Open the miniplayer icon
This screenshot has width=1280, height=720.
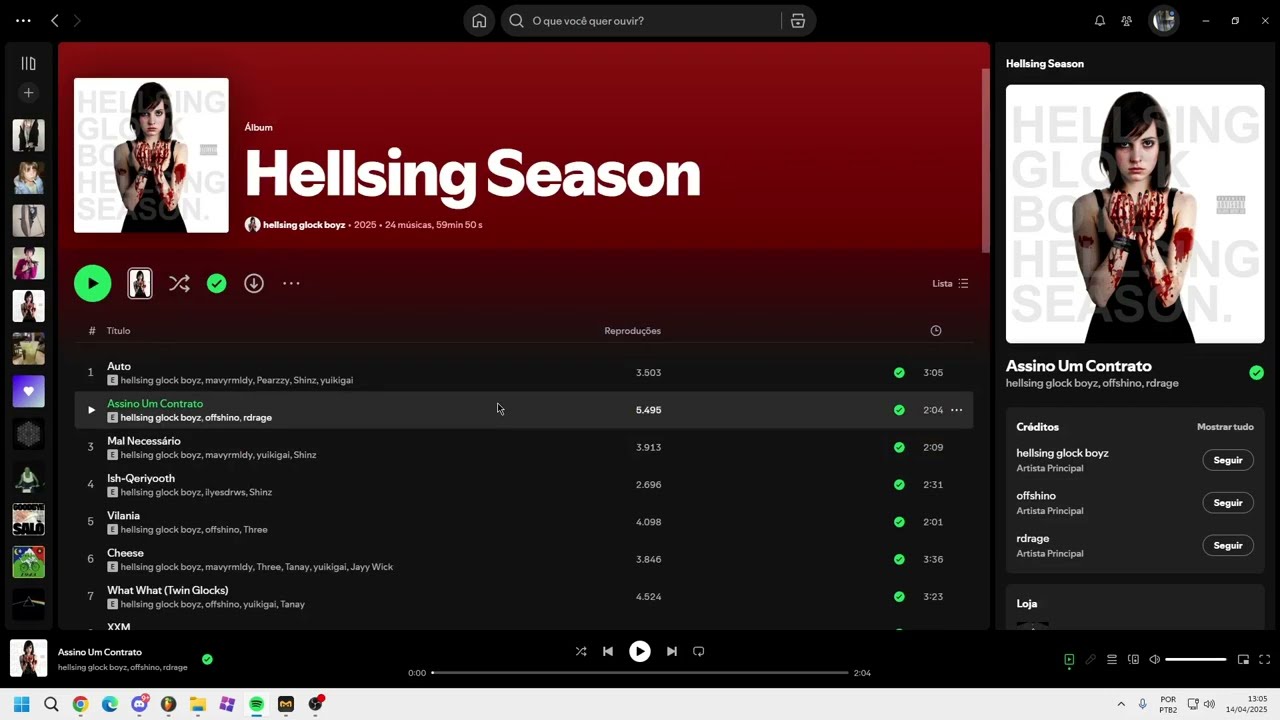tap(1243, 659)
